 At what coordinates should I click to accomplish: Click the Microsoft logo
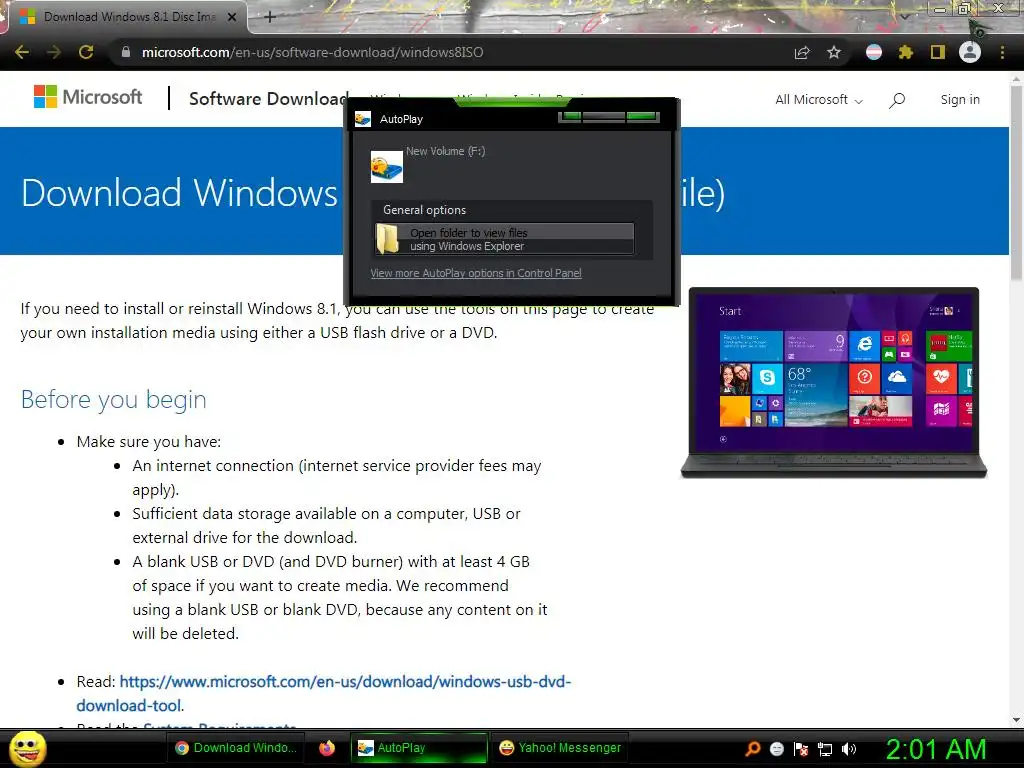88,97
